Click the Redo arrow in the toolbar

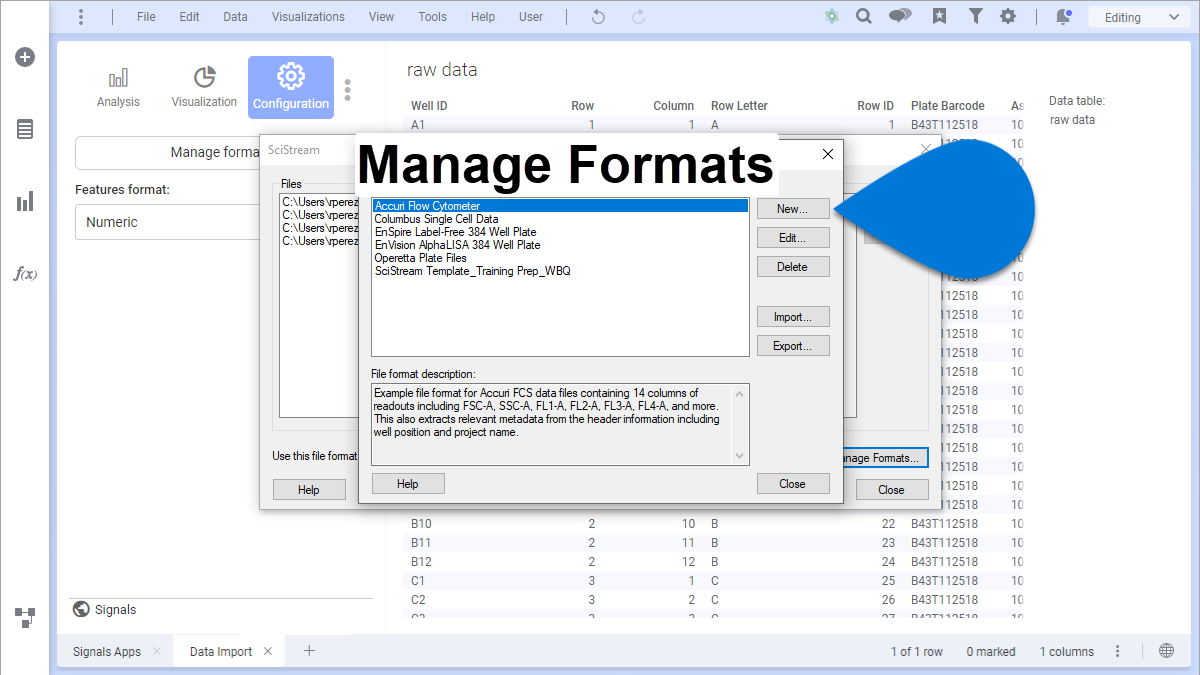[638, 17]
